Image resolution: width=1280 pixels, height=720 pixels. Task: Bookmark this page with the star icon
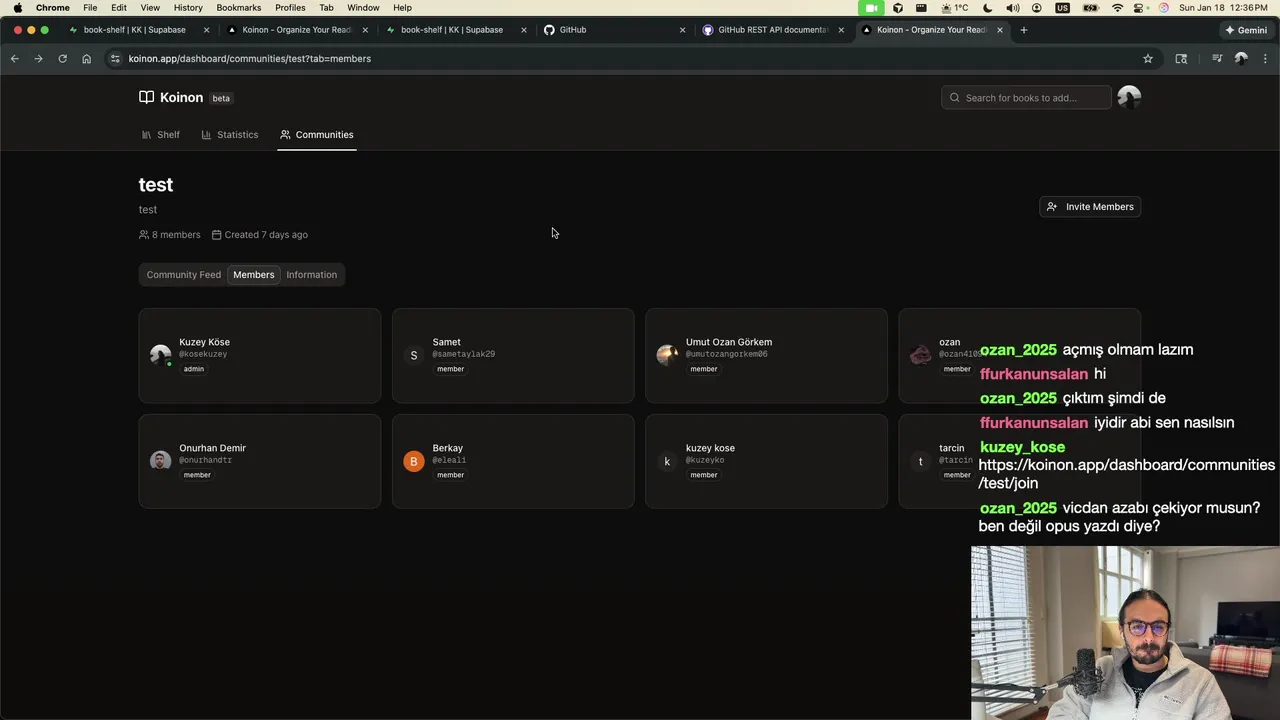1148,59
